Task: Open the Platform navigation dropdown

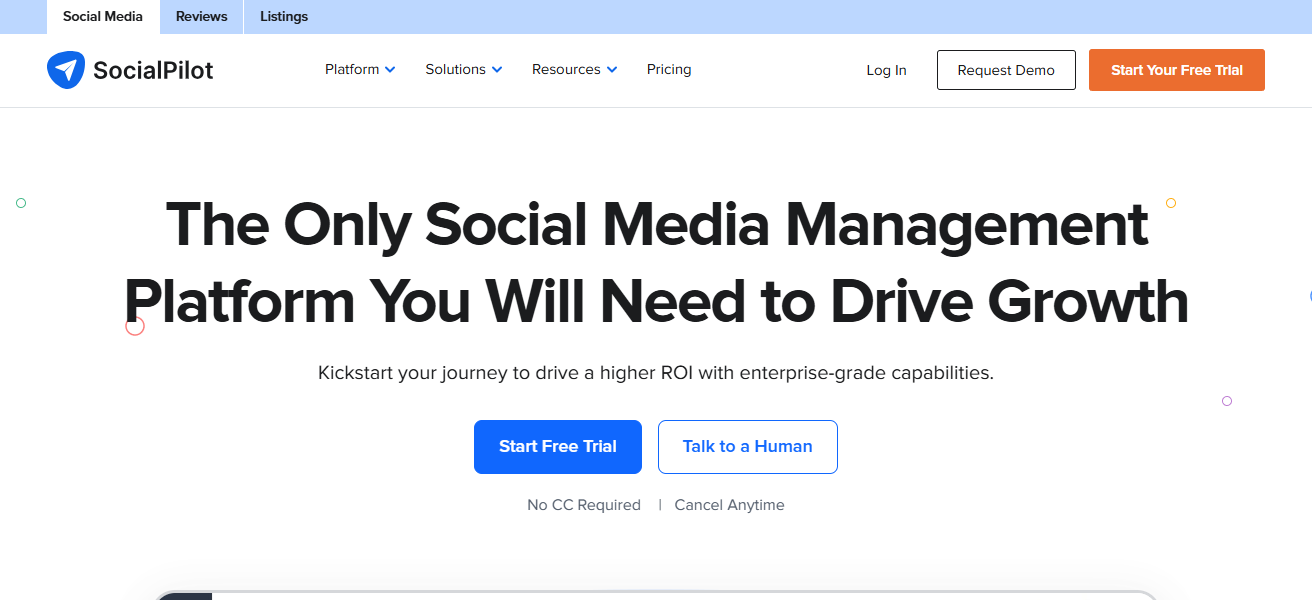Action: click(352, 69)
